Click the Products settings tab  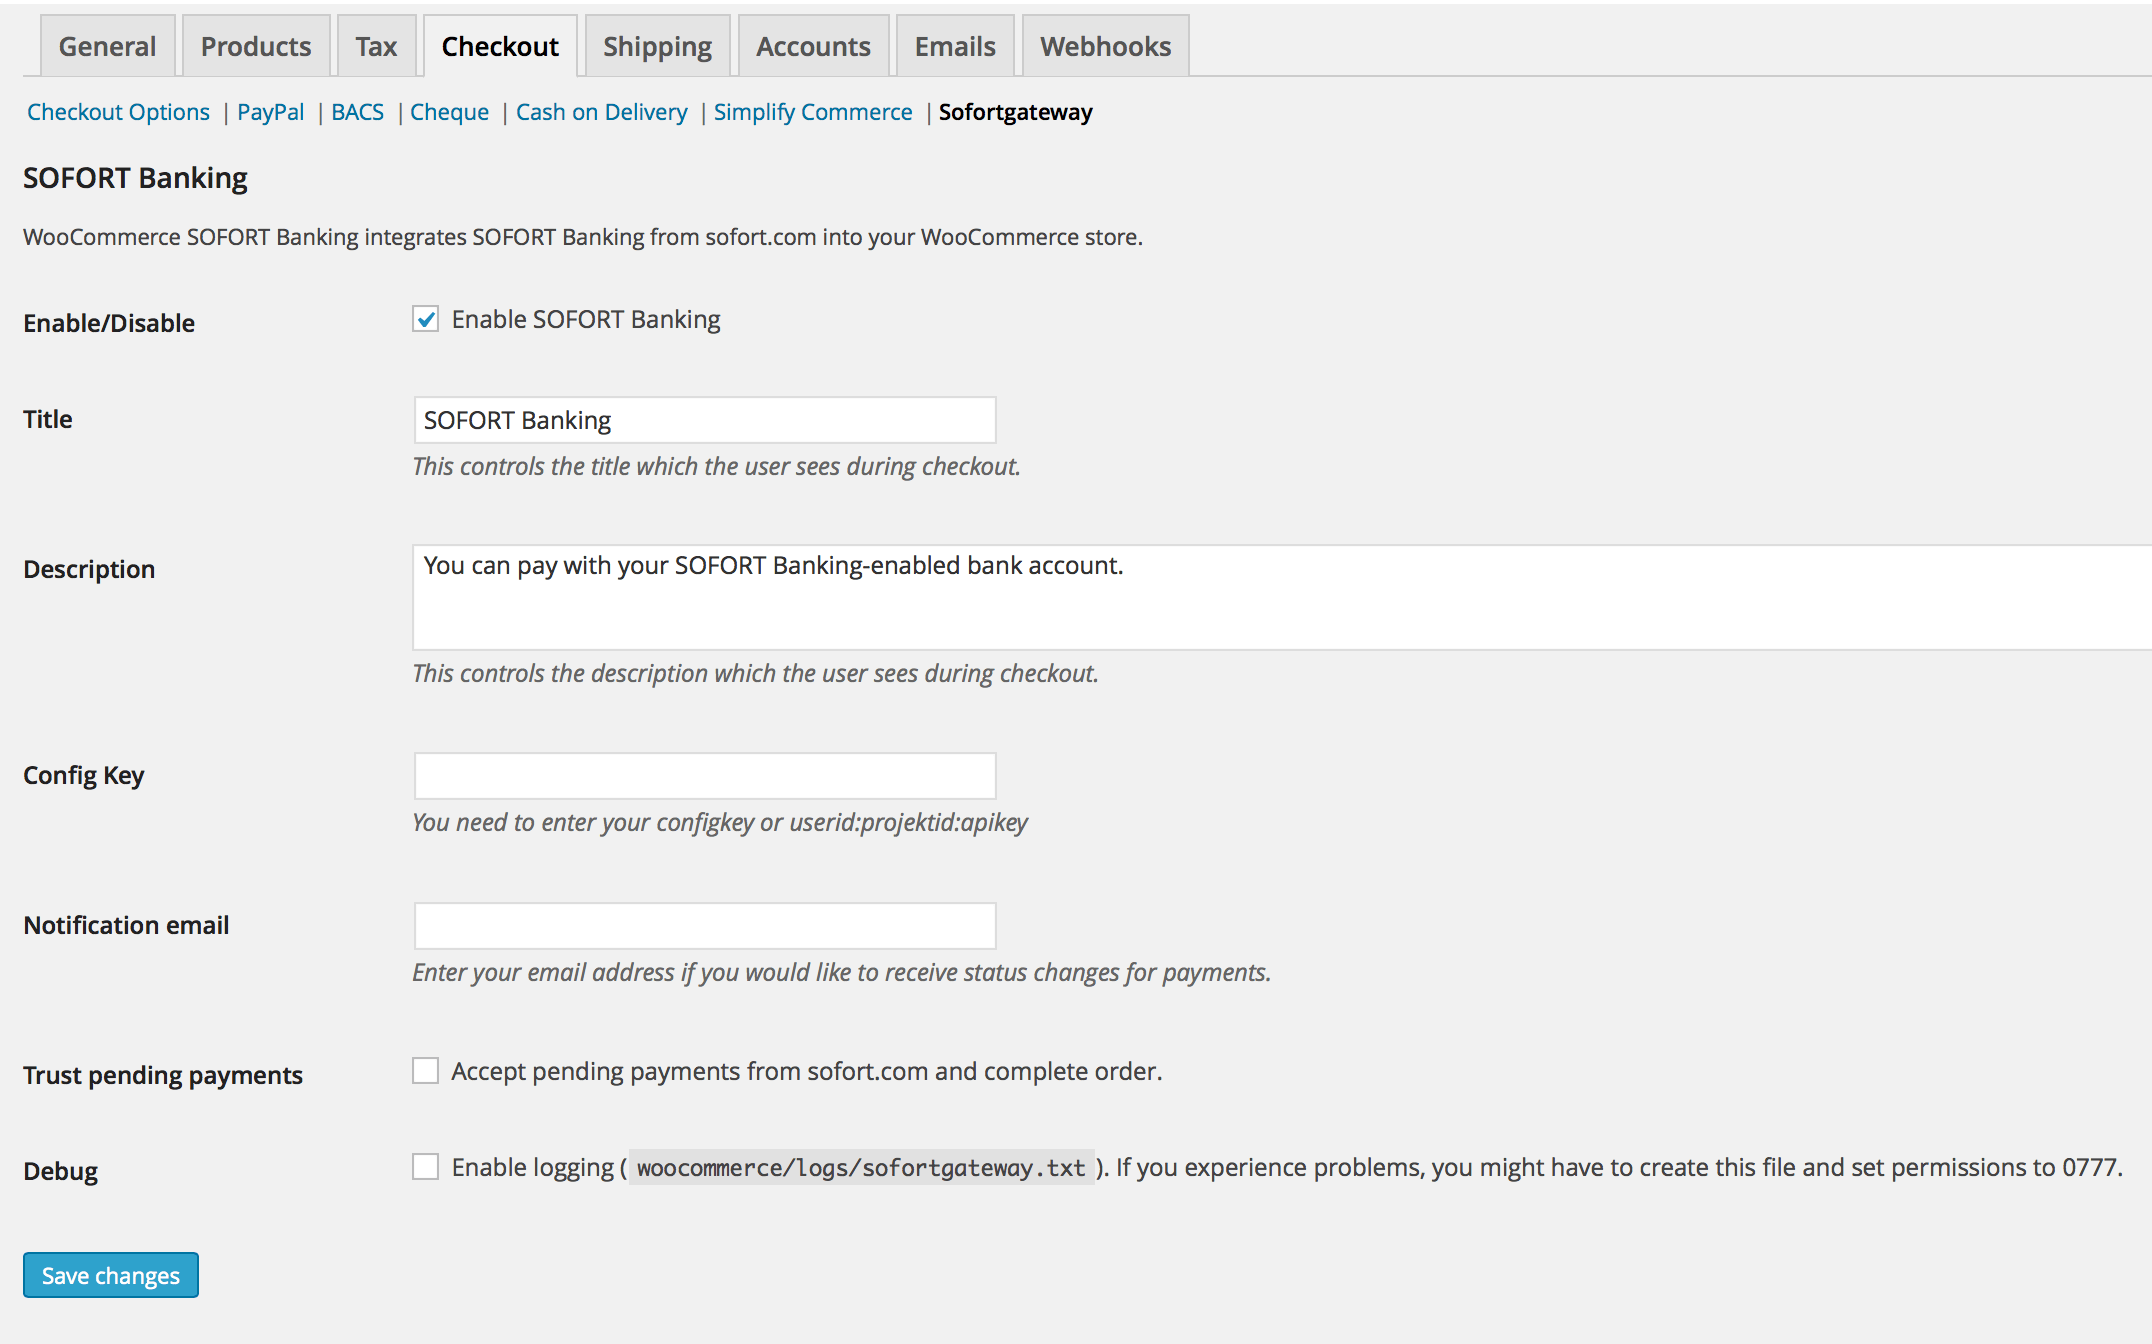click(x=255, y=46)
